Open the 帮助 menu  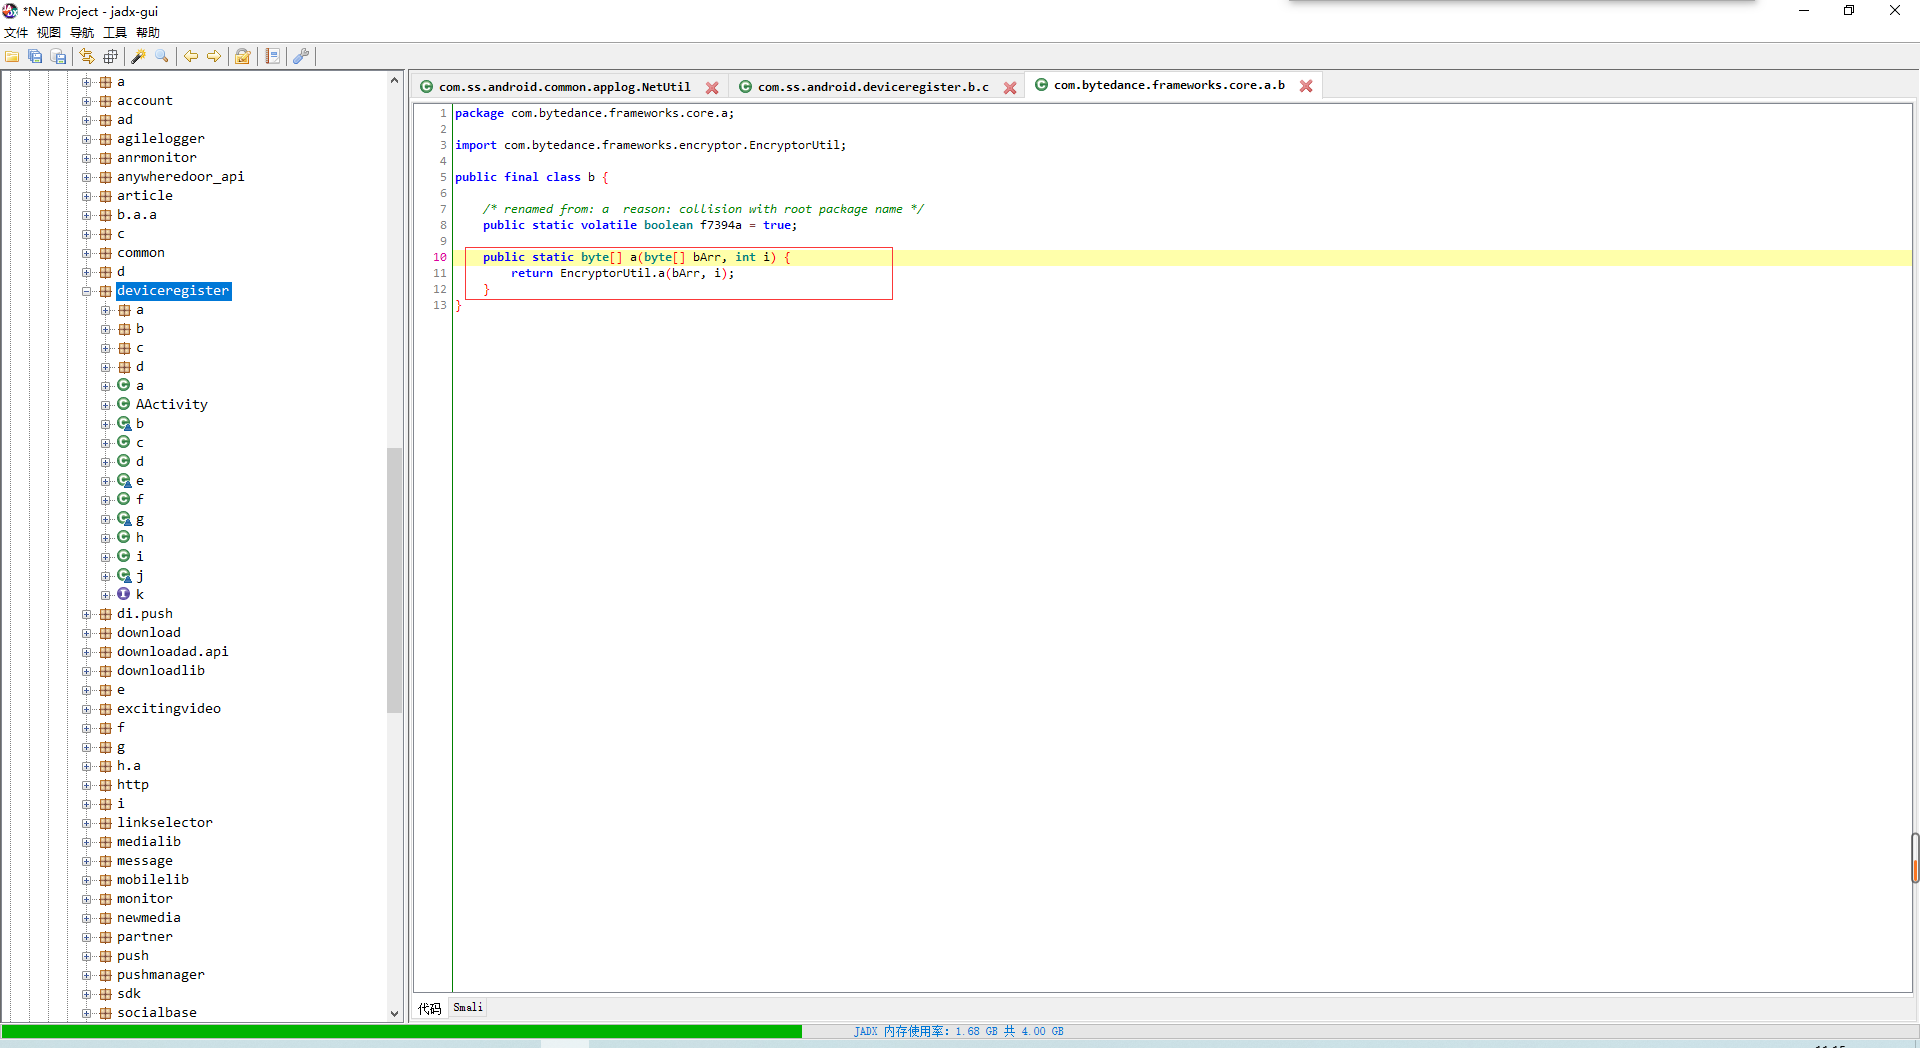(x=148, y=33)
